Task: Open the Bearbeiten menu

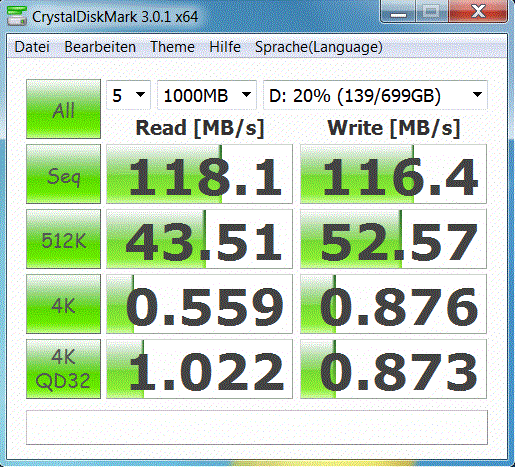Action: [100, 47]
